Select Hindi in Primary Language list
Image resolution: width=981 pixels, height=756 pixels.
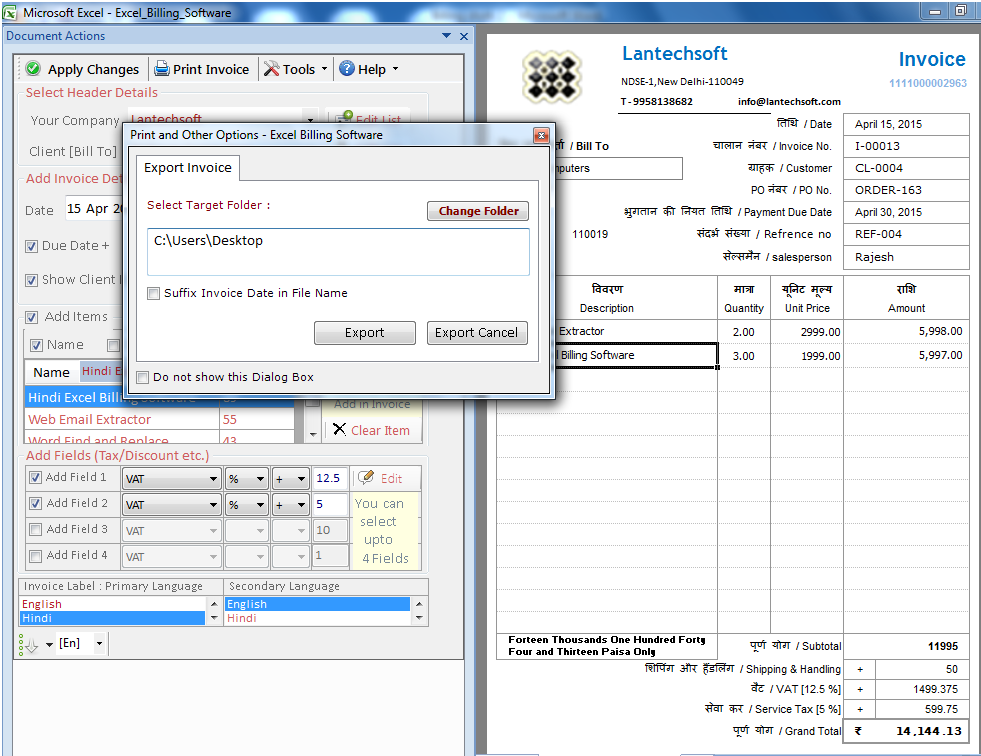[112, 618]
